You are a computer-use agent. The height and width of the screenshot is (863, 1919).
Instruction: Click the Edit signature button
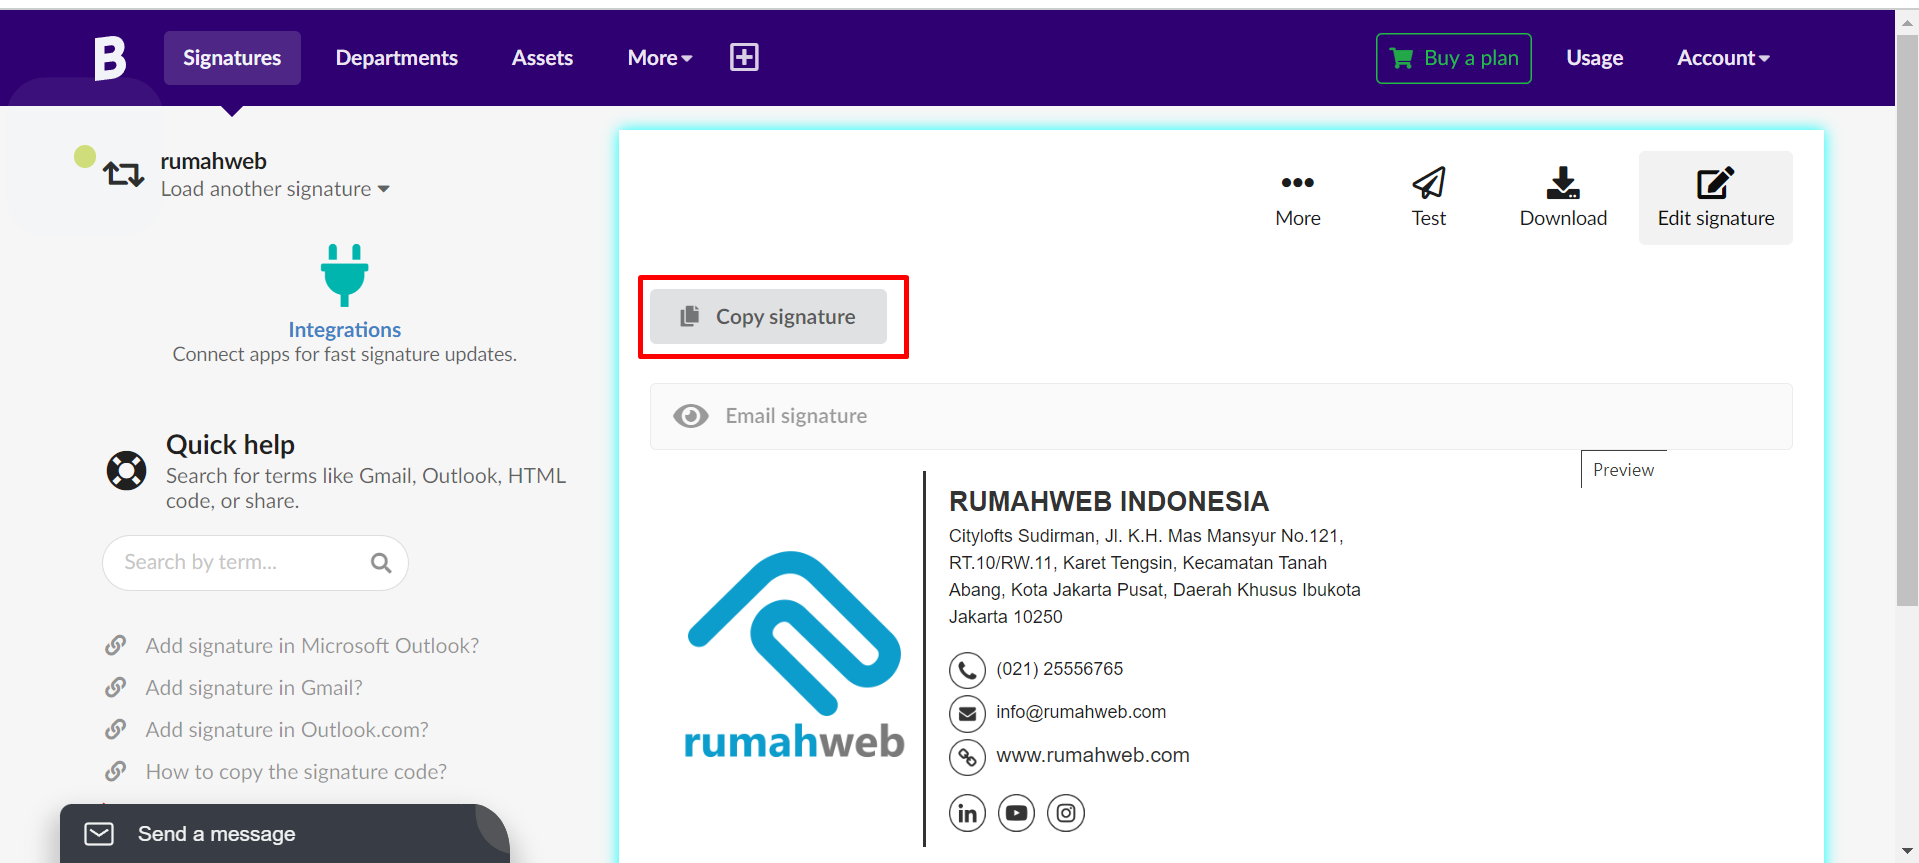tap(1716, 198)
